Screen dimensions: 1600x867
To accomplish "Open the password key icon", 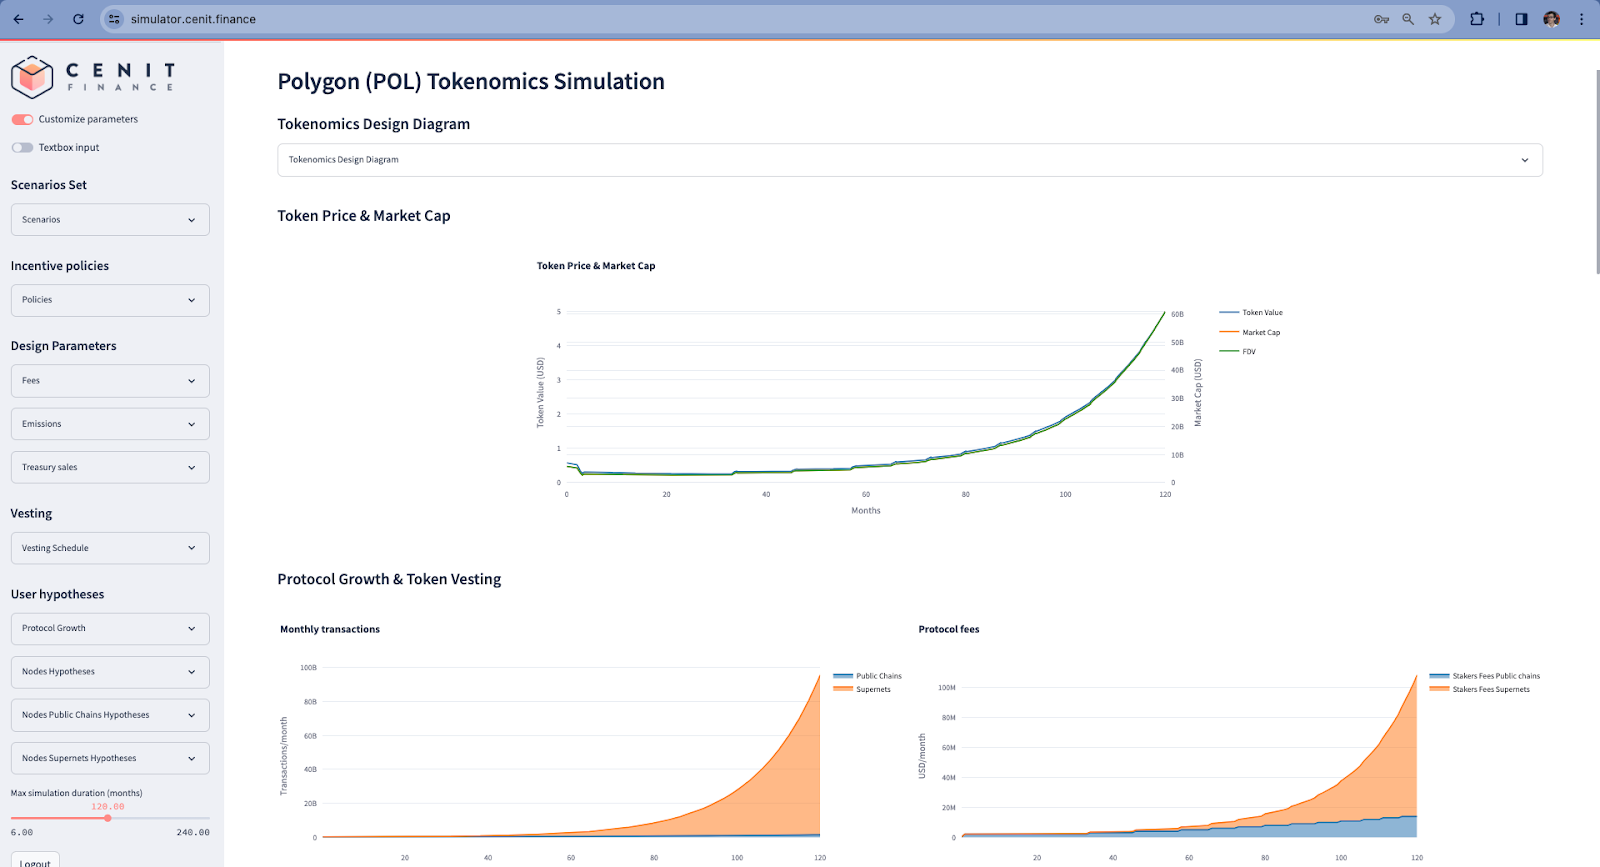I will (x=1381, y=19).
